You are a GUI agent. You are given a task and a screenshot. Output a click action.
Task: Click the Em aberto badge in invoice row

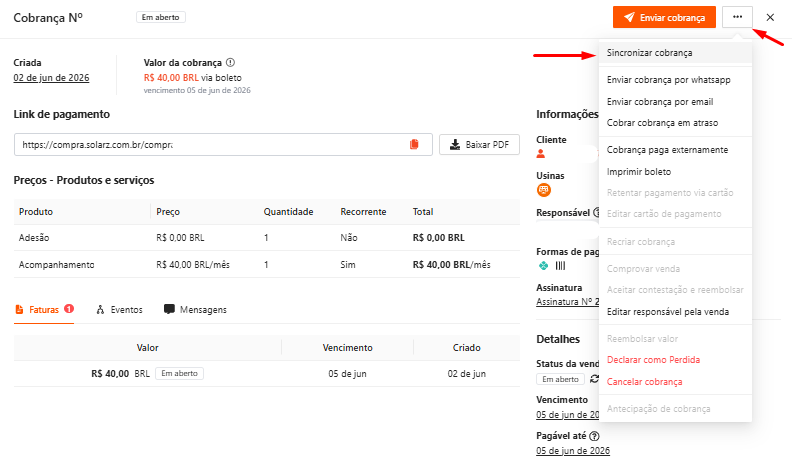[x=179, y=374]
